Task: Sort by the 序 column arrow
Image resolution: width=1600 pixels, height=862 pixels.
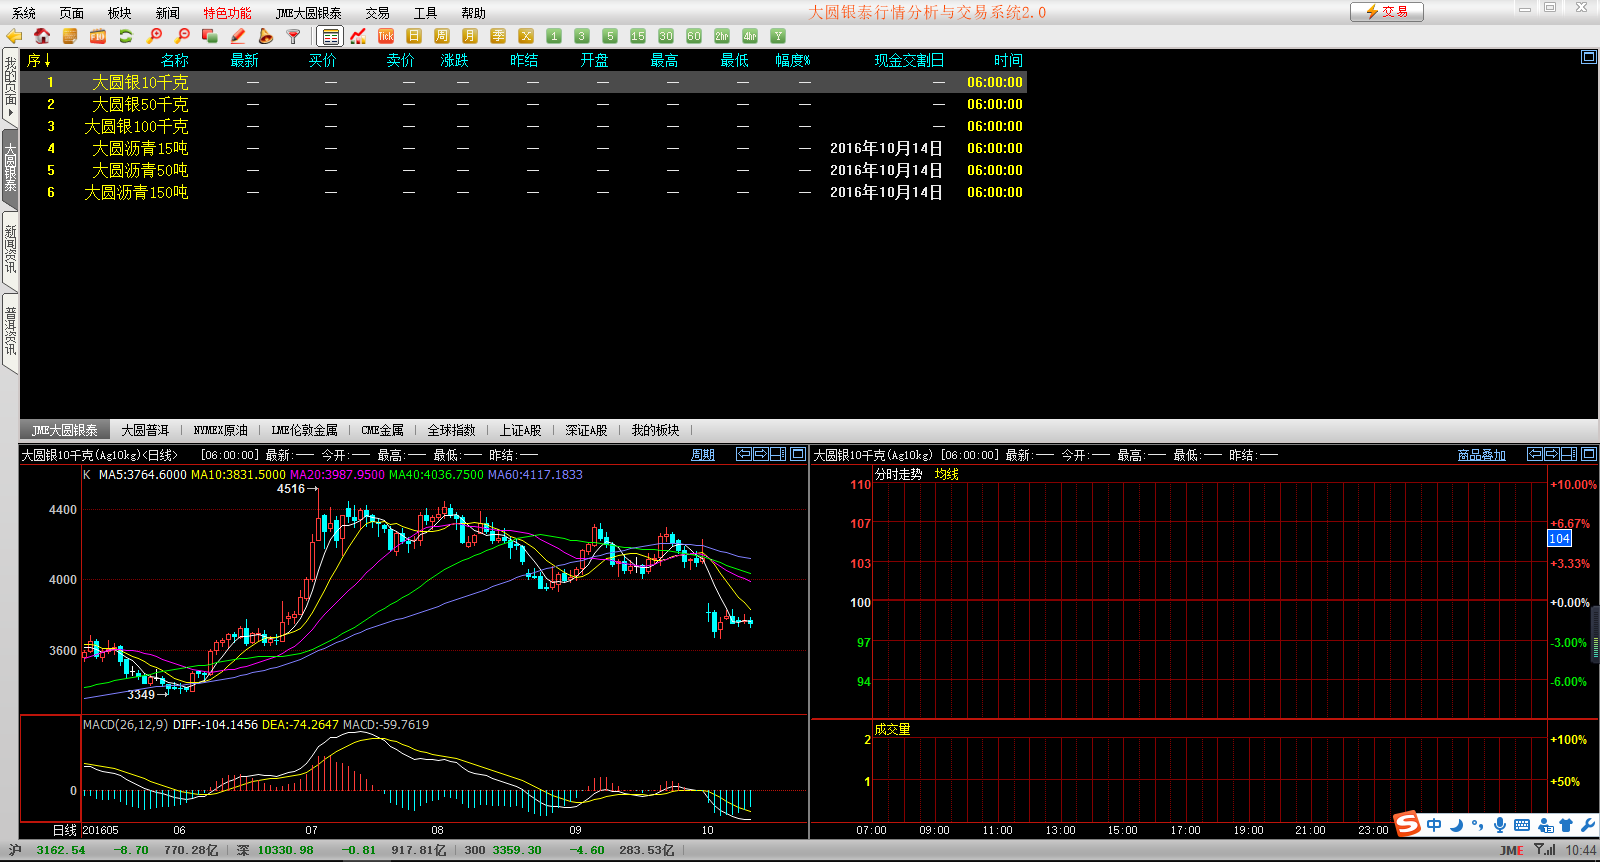Action: [x=47, y=61]
